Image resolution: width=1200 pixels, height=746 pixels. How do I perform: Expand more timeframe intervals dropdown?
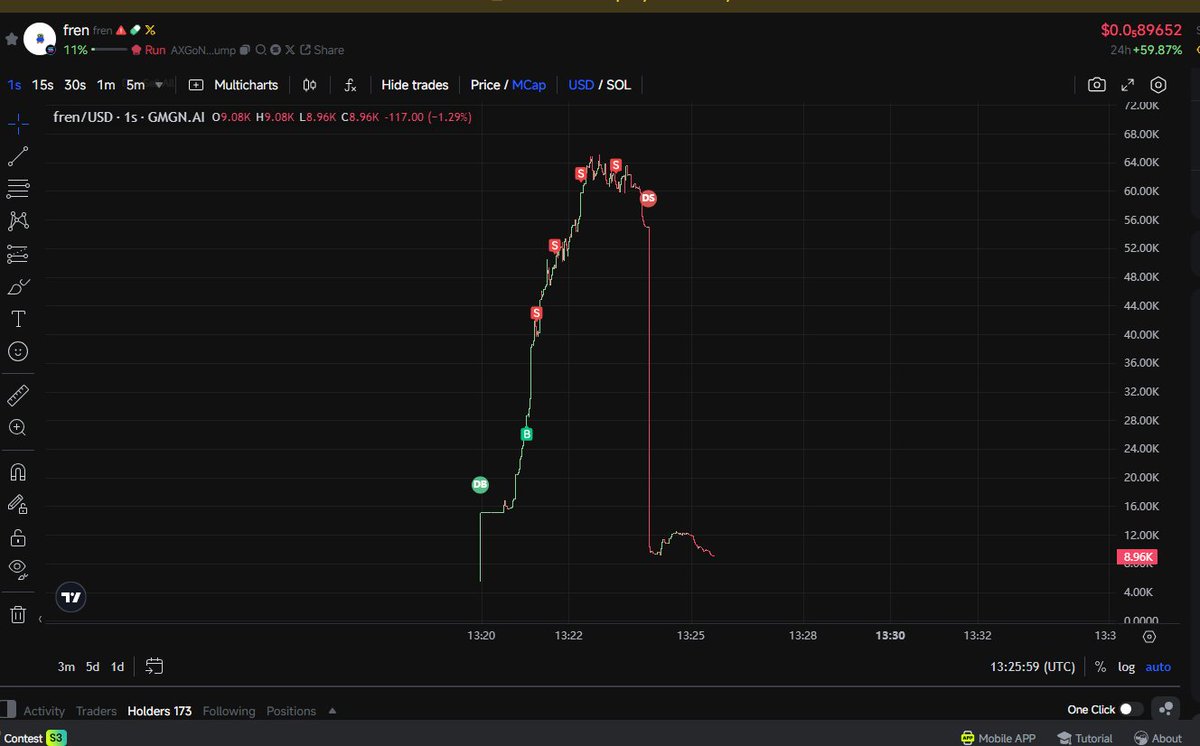159,84
